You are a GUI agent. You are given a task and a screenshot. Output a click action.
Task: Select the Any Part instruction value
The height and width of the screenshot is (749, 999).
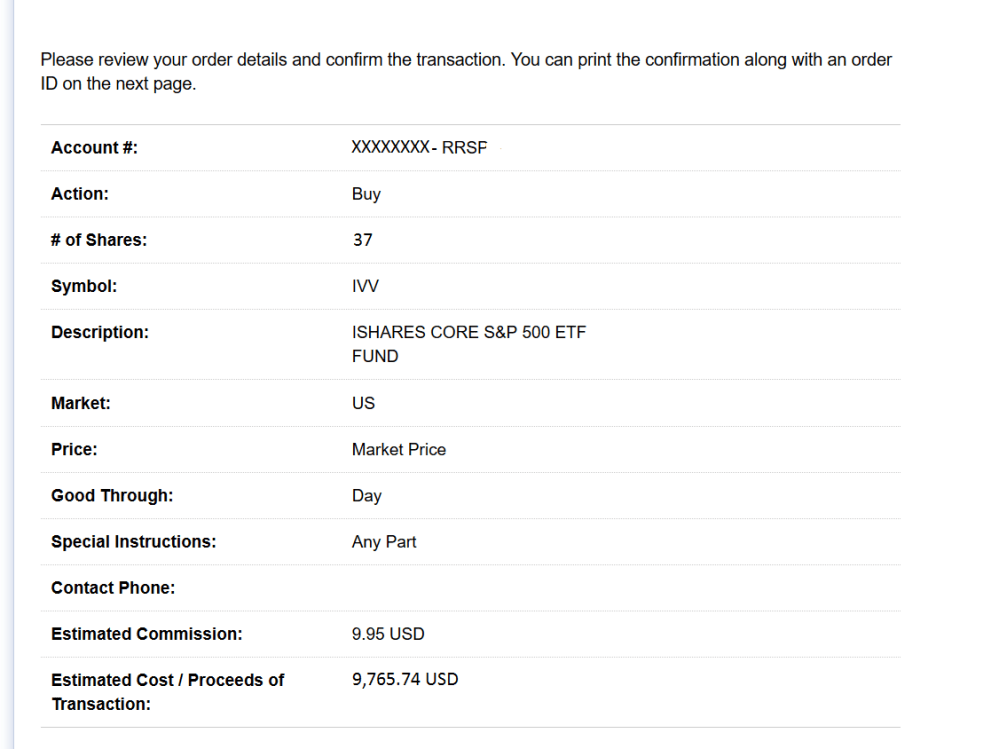(x=384, y=541)
